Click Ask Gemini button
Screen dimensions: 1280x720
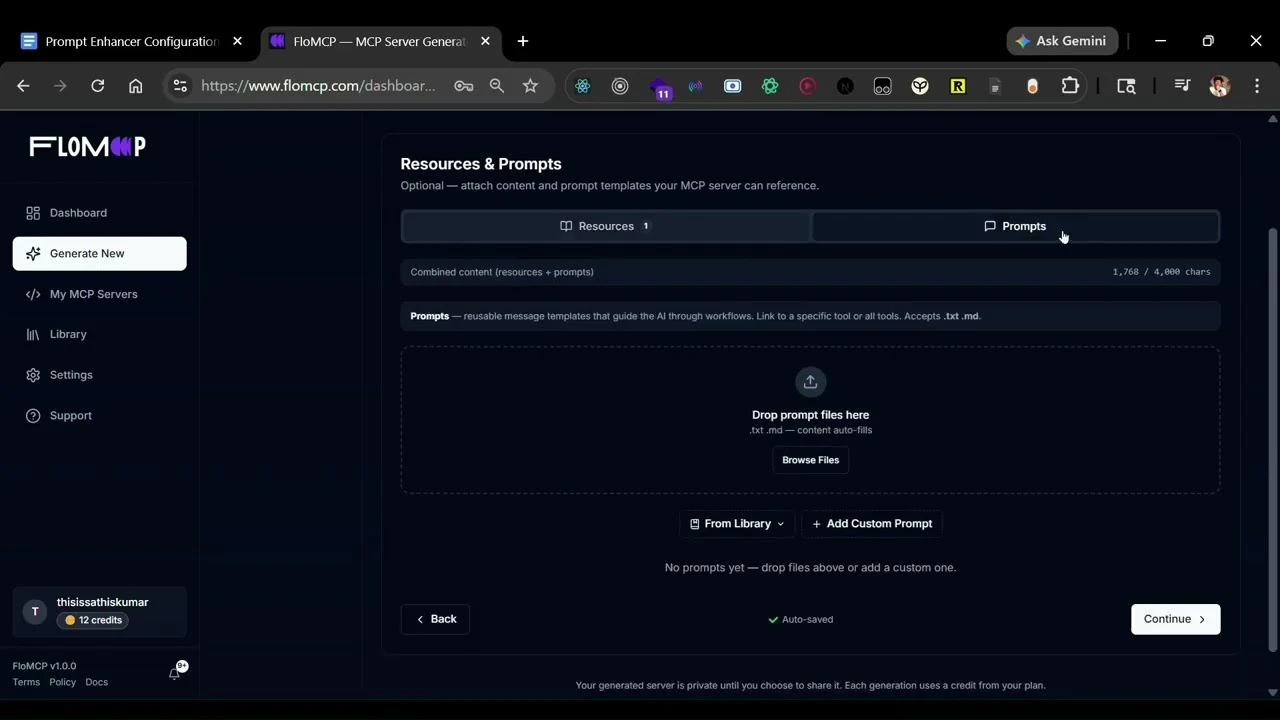(1061, 41)
